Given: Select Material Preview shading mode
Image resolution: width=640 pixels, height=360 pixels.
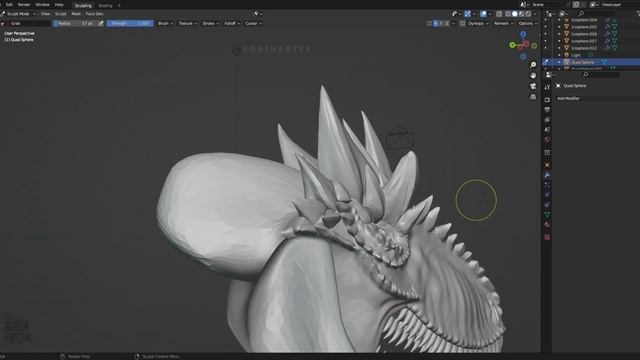Looking at the screenshot, I should coord(522,13).
